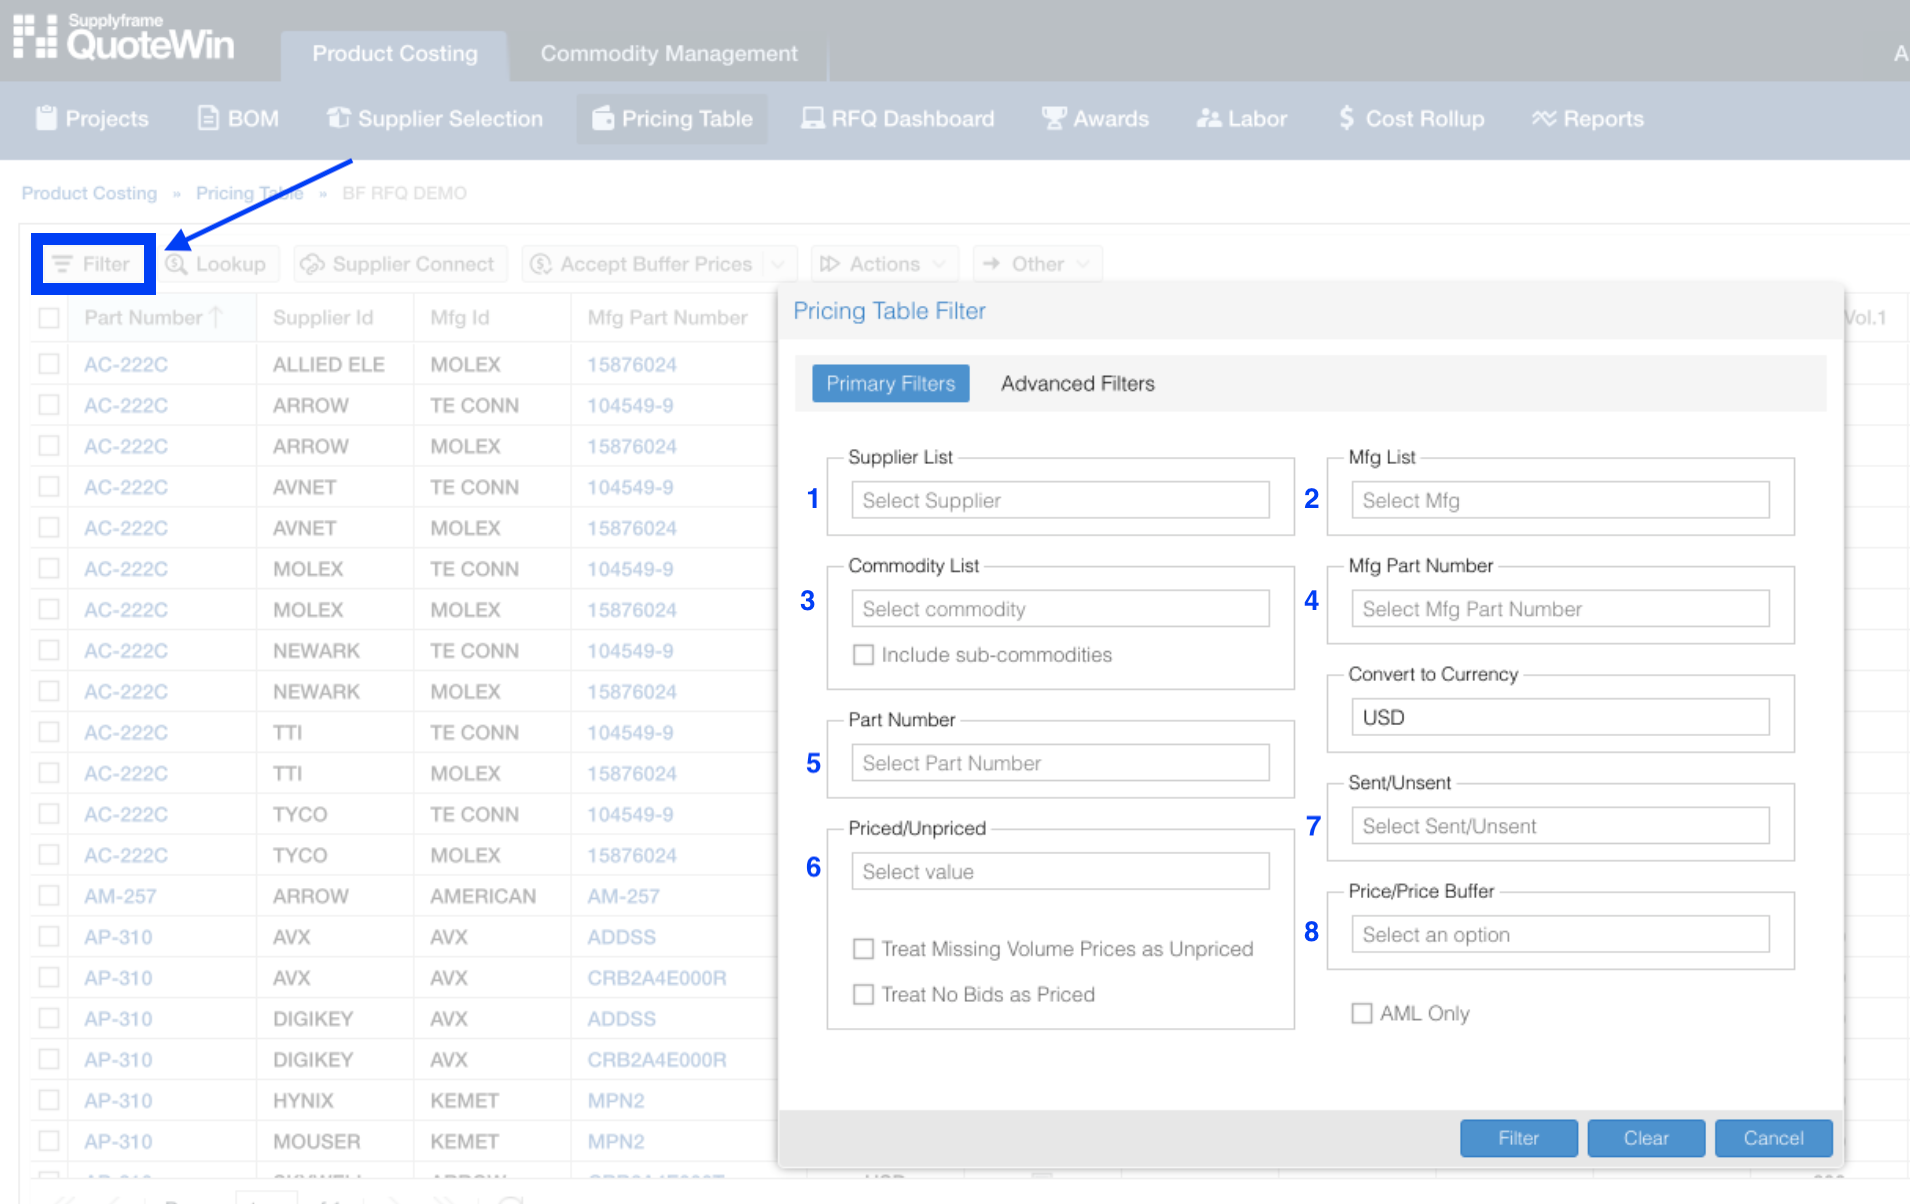Open the Awards menu item
This screenshot has height=1204, width=1910.
[1096, 118]
